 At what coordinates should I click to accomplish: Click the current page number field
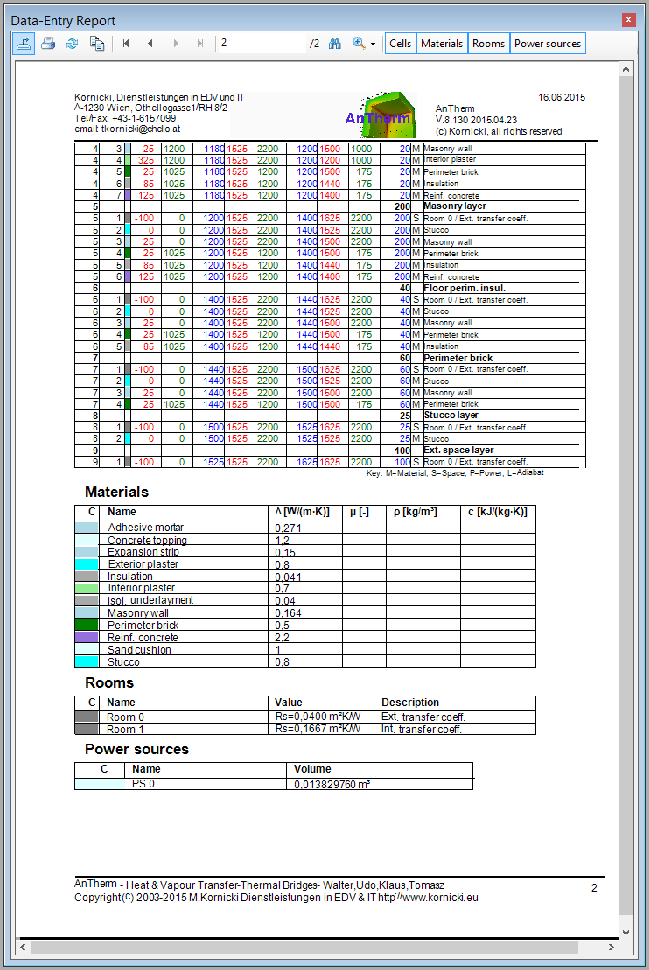[260, 43]
